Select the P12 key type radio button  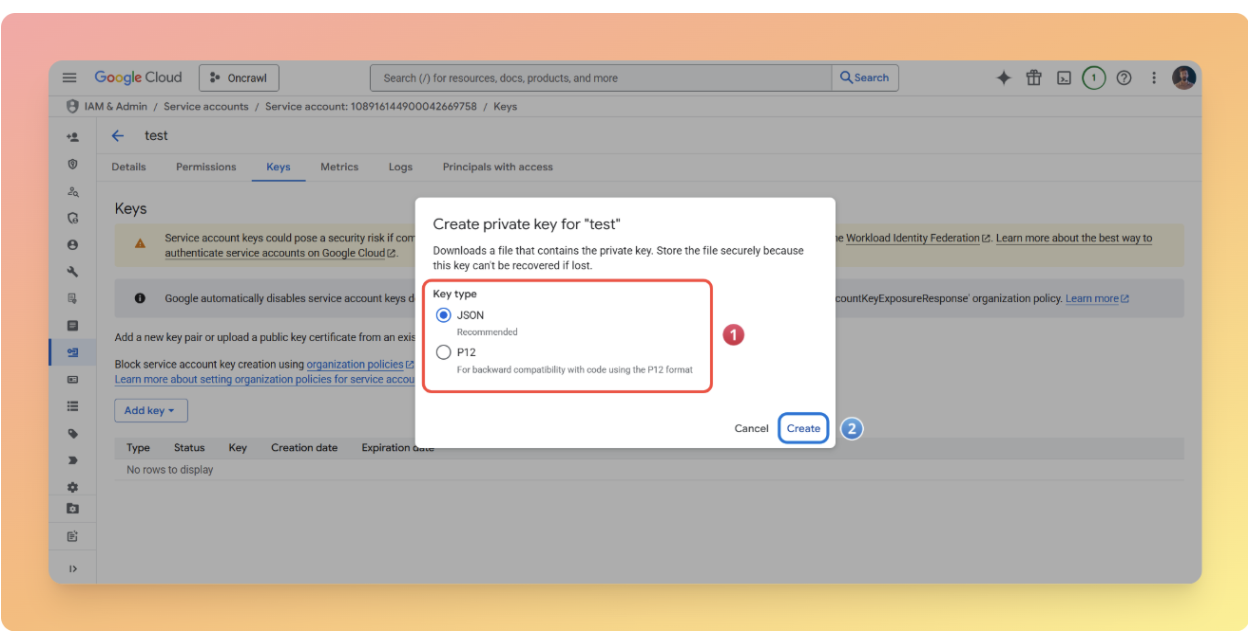pyautogui.click(x=443, y=351)
